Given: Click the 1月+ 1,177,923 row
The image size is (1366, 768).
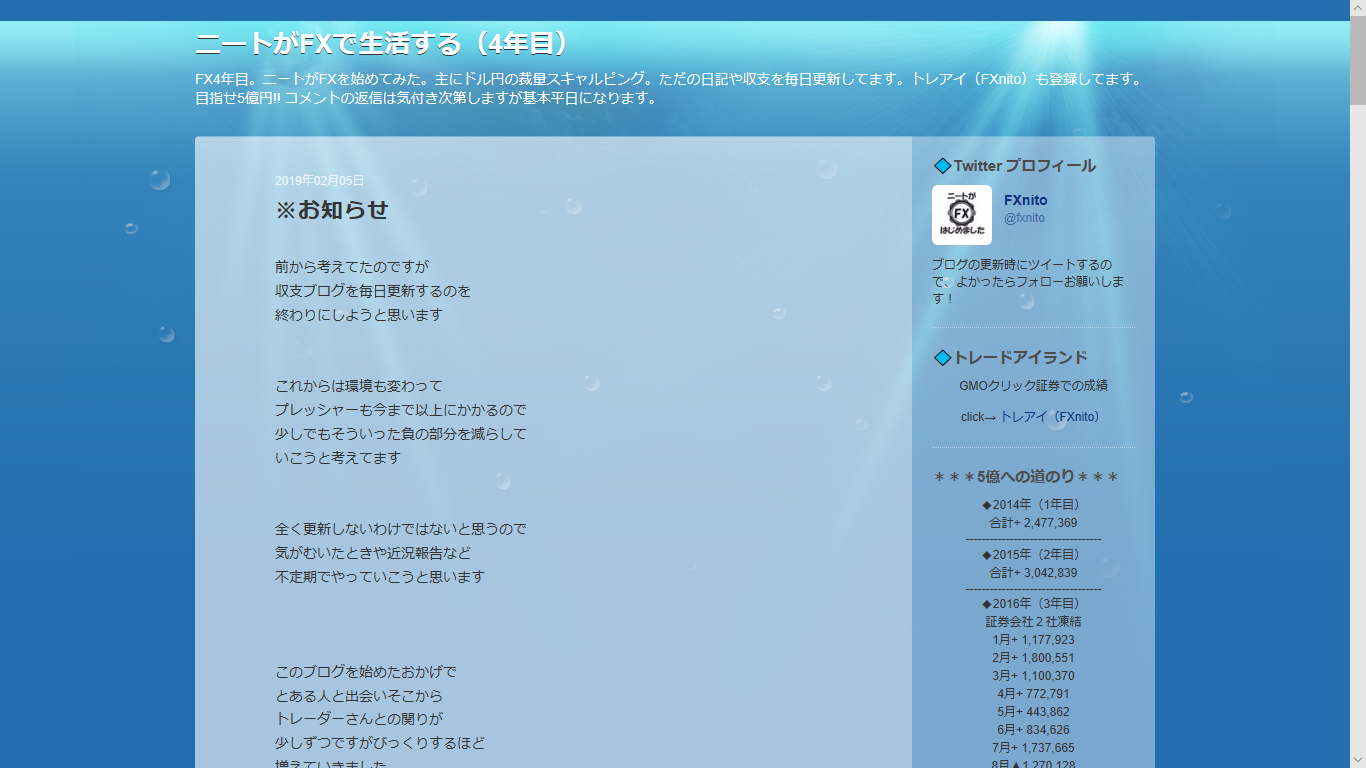Looking at the screenshot, I should pyautogui.click(x=1033, y=640).
